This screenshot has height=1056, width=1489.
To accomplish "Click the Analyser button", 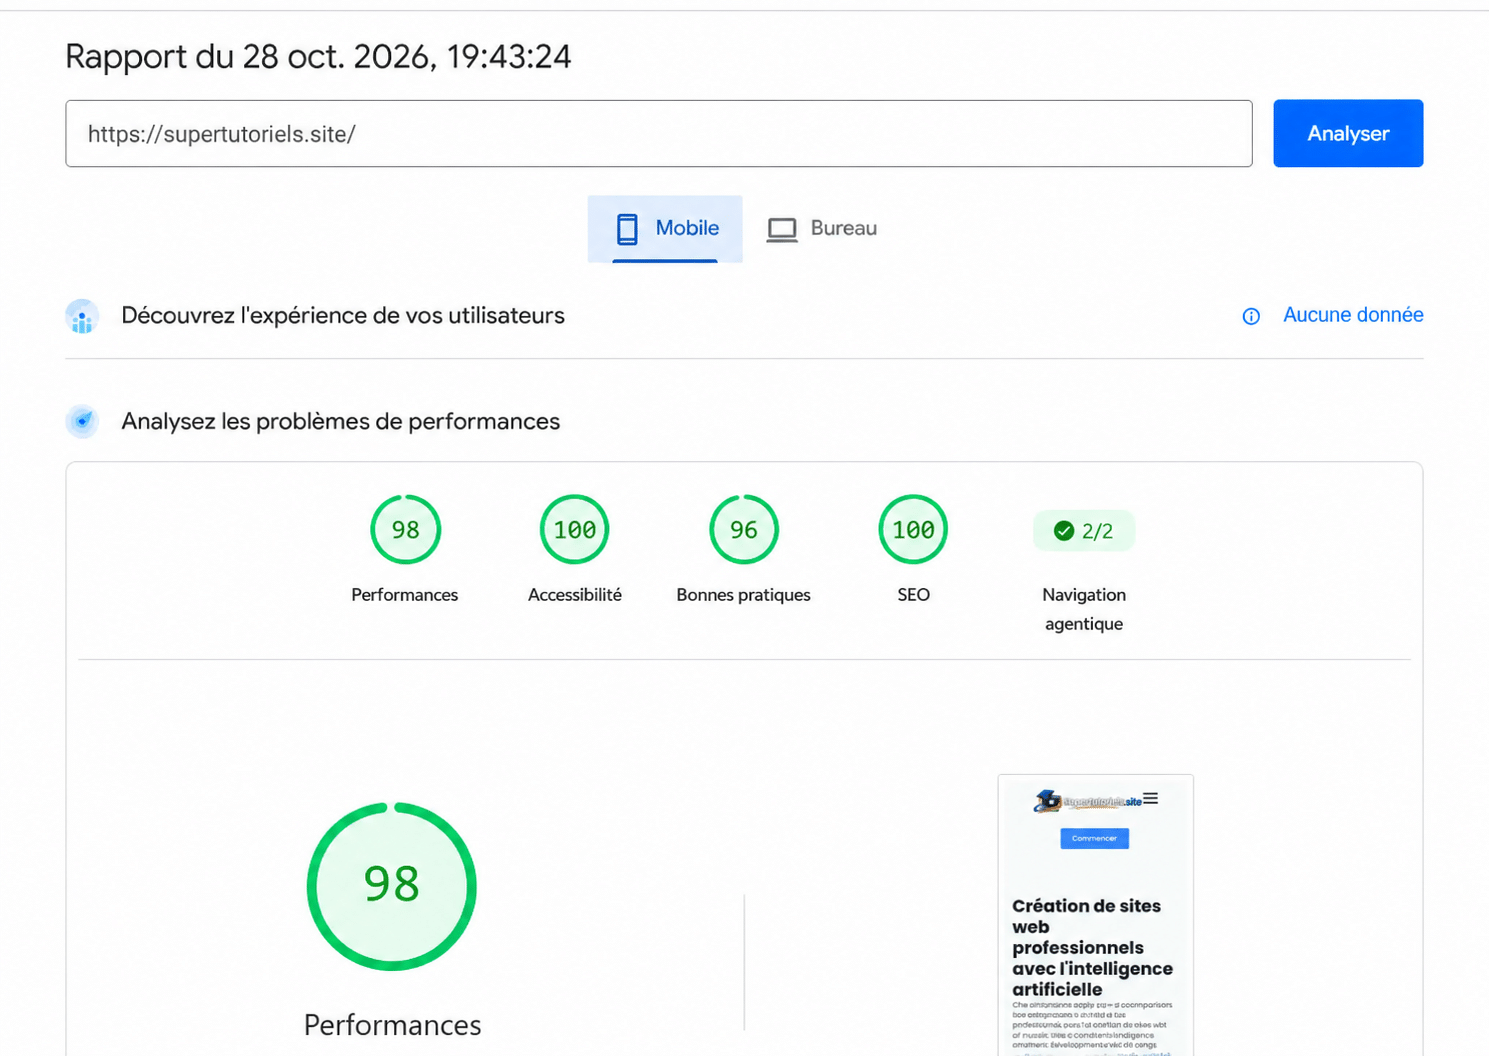I will (1347, 133).
